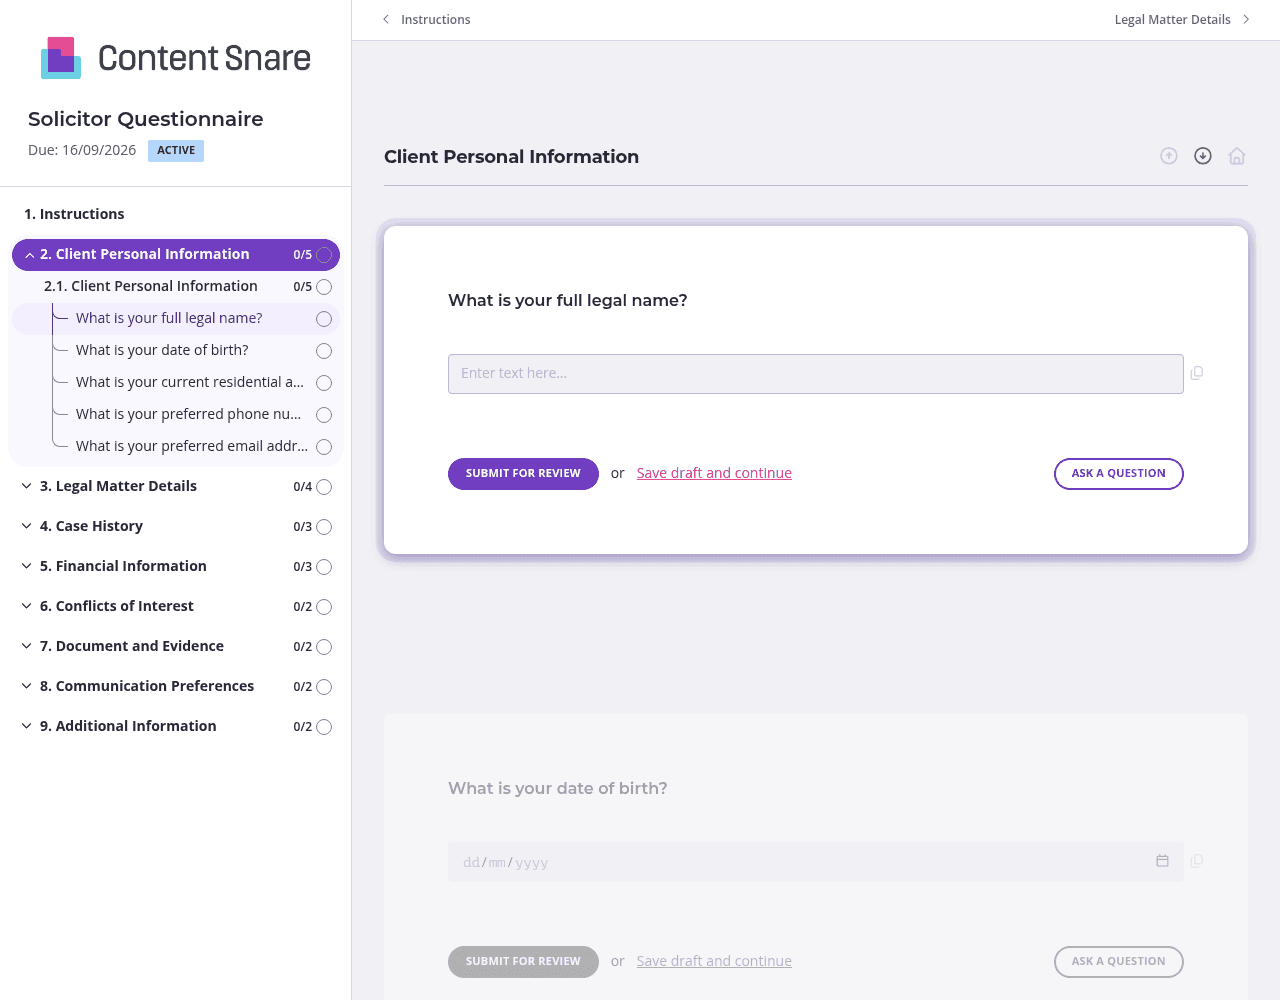Go to Legal Matter Details next page link
The height and width of the screenshot is (1000, 1280).
click(x=1172, y=19)
